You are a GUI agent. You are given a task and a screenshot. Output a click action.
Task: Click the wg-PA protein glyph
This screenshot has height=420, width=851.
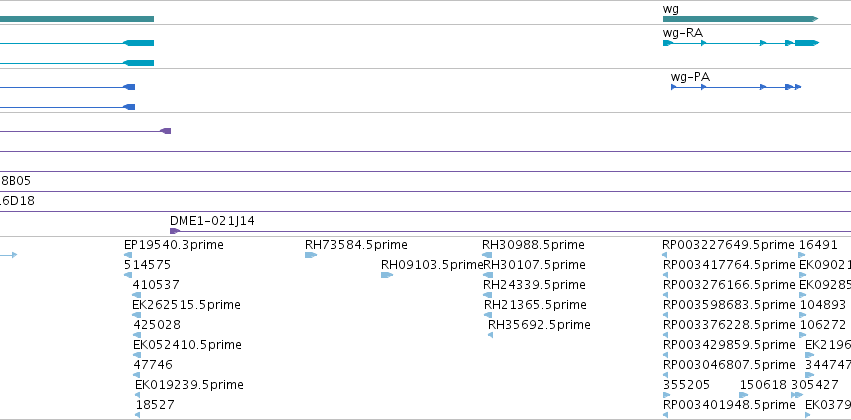point(736,87)
